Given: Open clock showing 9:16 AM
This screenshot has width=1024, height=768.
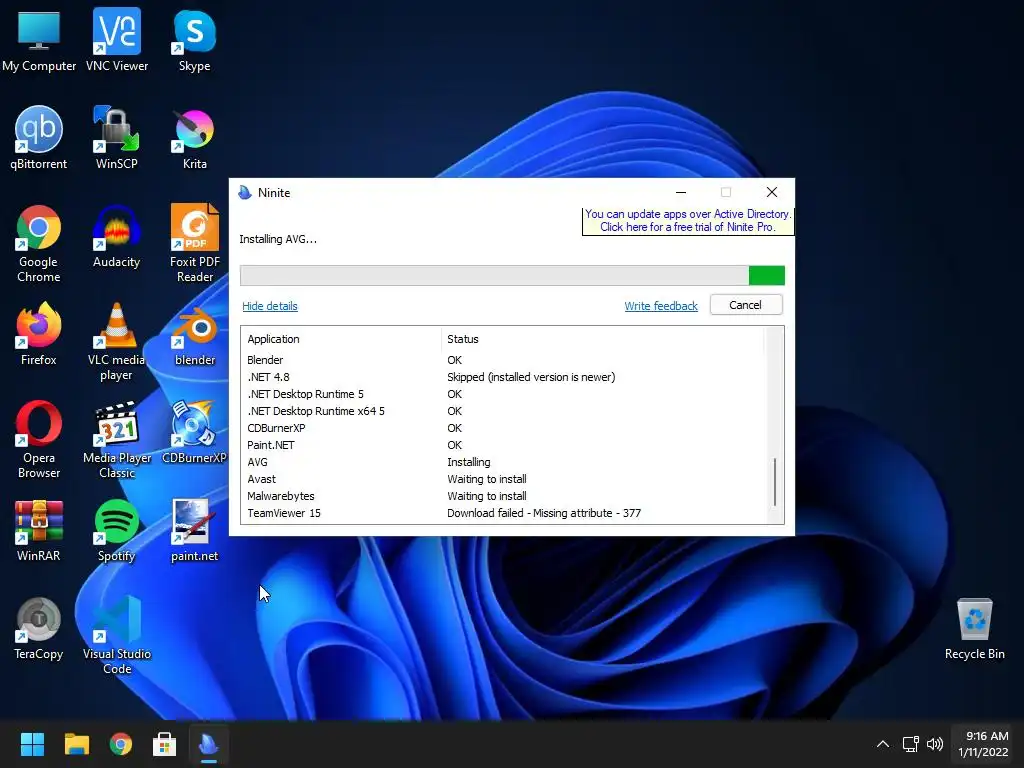Looking at the screenshot, I should [x=984, y=744].
